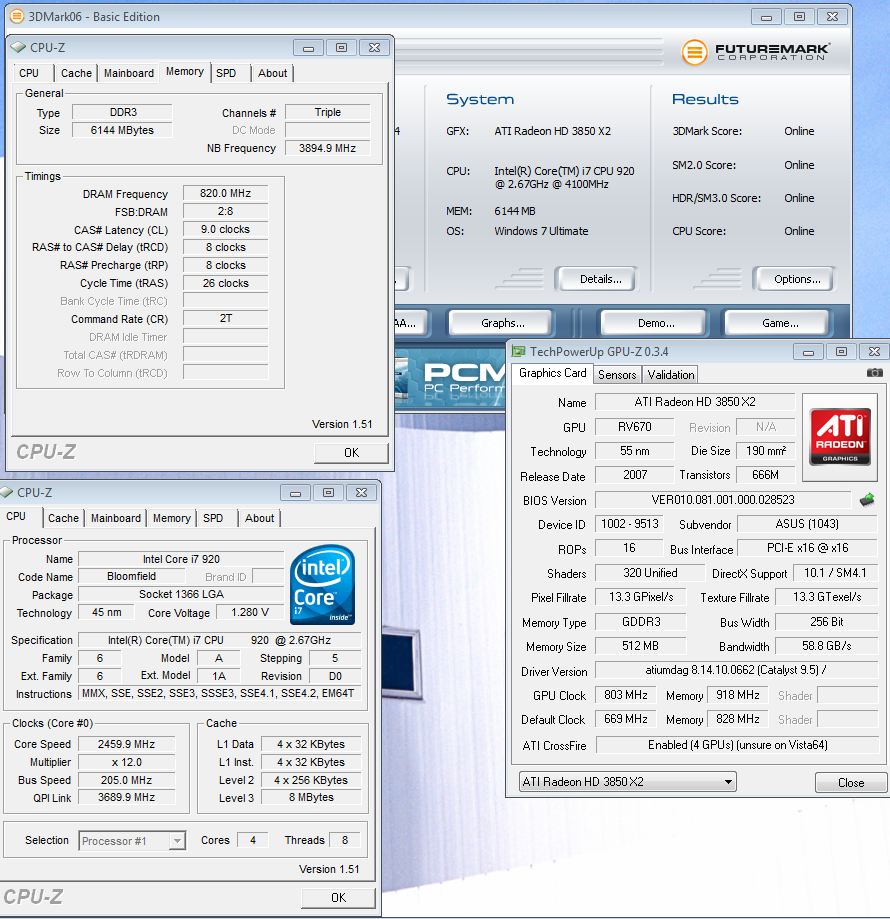Close the 3DMark06 window
Image resolution: width=890 pixels, height=919 pixels.
point(832,17)
